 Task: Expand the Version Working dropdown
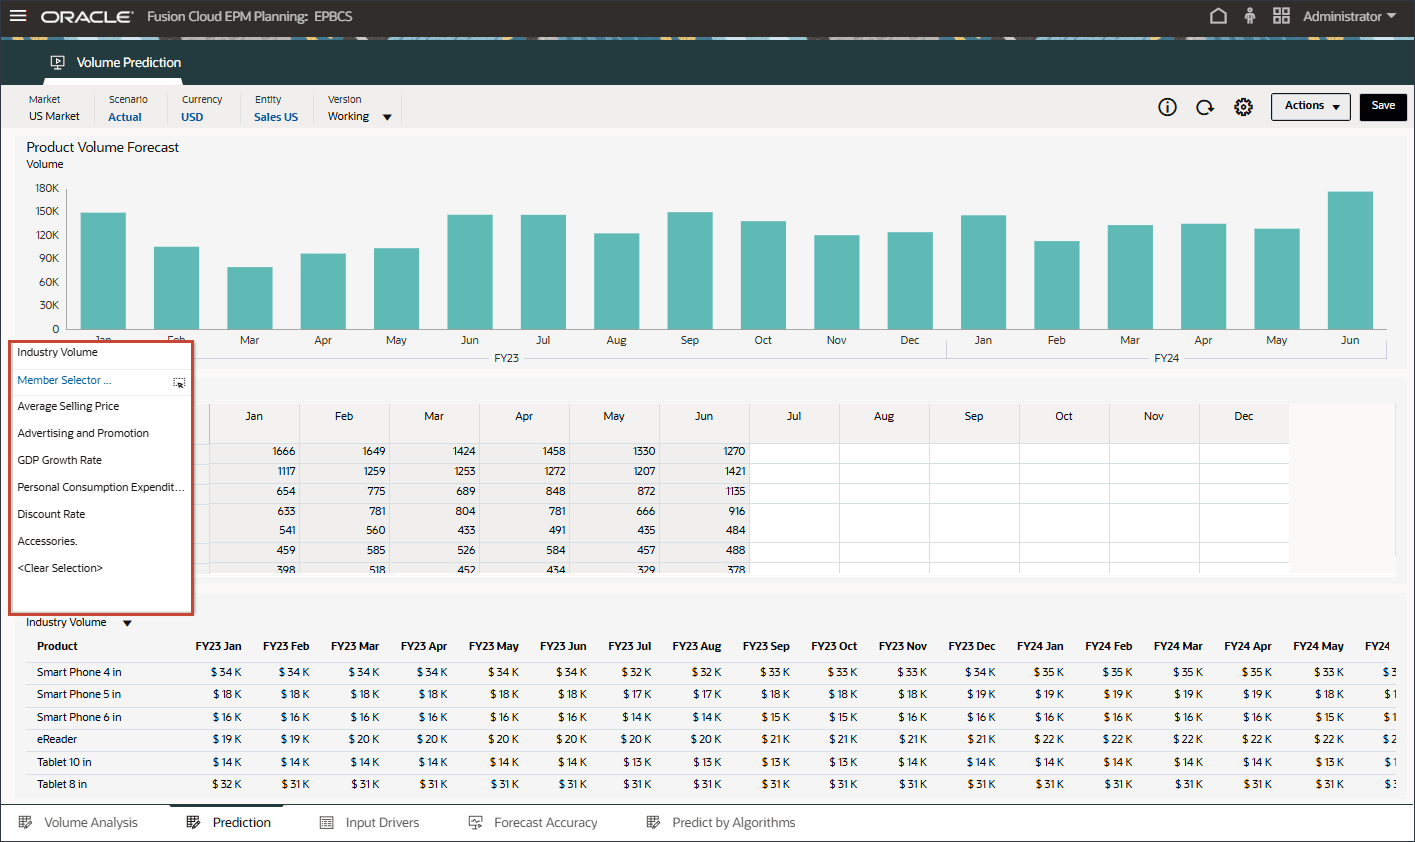click(x=387, y=117)
